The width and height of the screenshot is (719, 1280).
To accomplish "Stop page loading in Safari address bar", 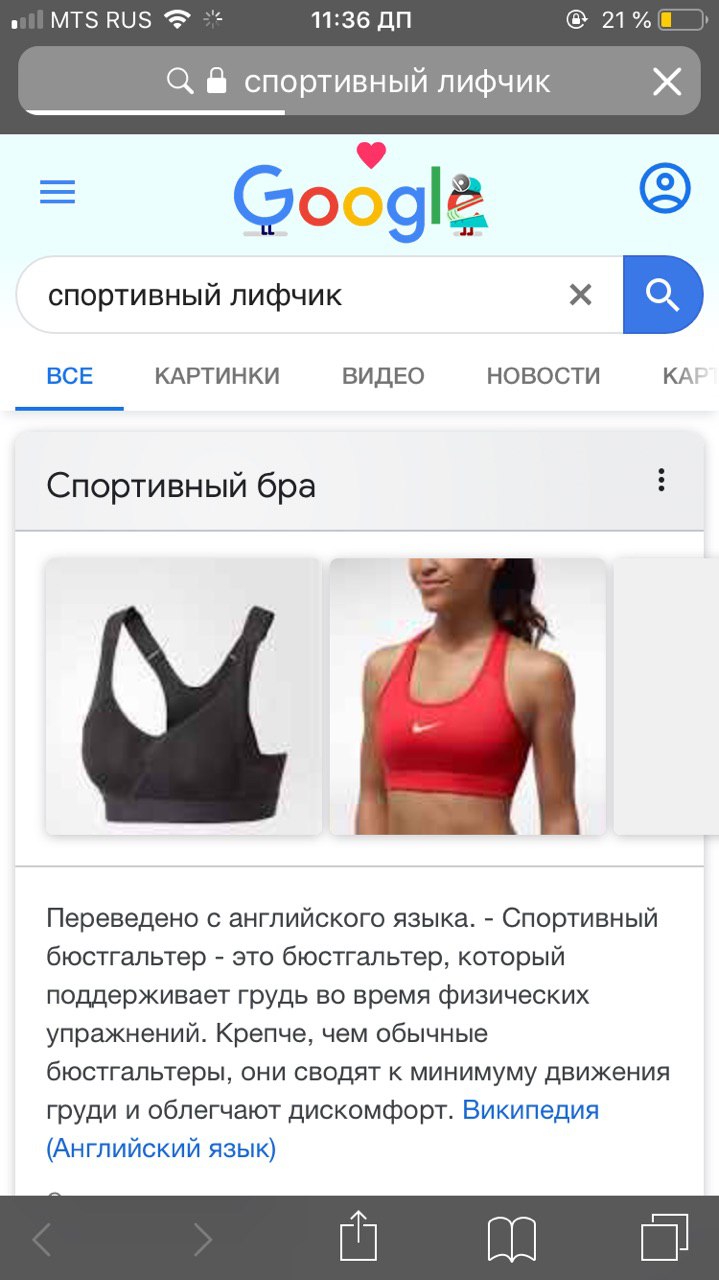I will 667,82.
